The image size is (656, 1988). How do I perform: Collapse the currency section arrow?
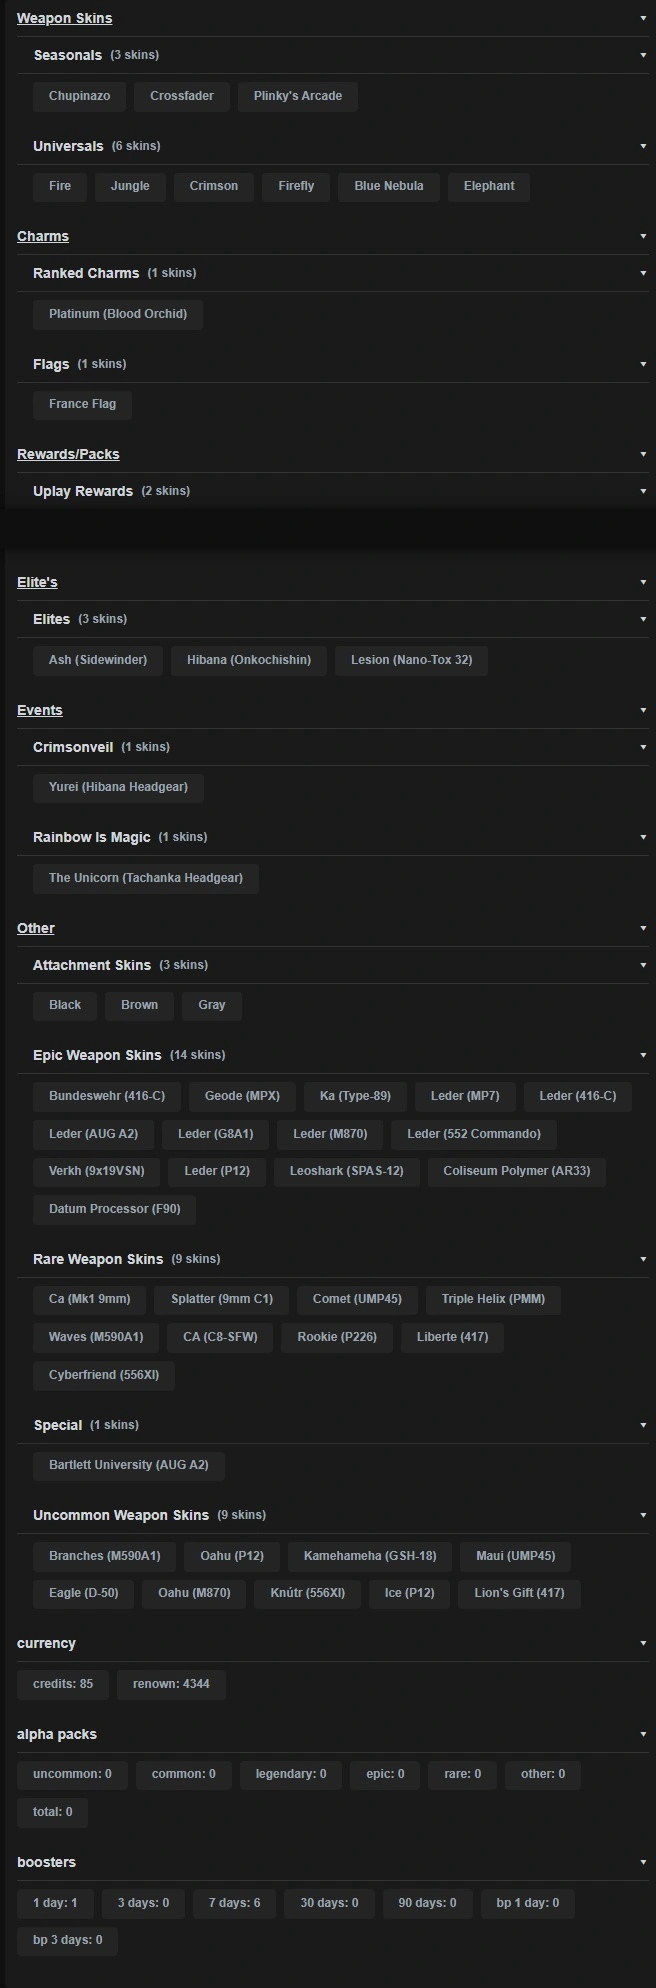click(x=643, y=1643)
